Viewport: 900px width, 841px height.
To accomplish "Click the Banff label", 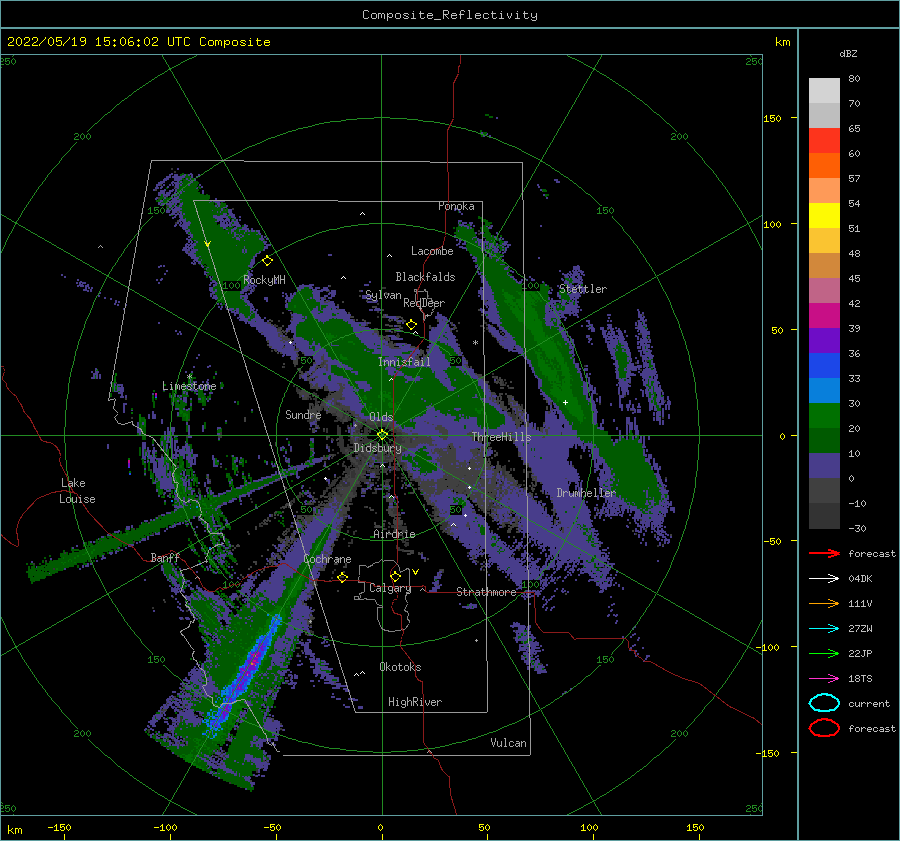I will 165,557.
